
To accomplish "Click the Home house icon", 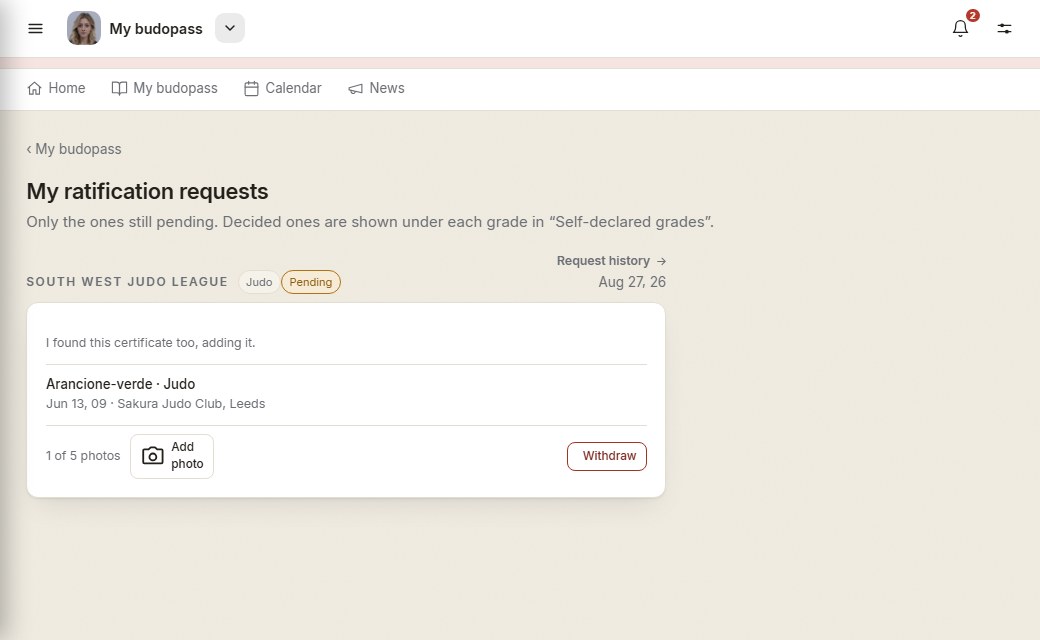I will point(34,88).
